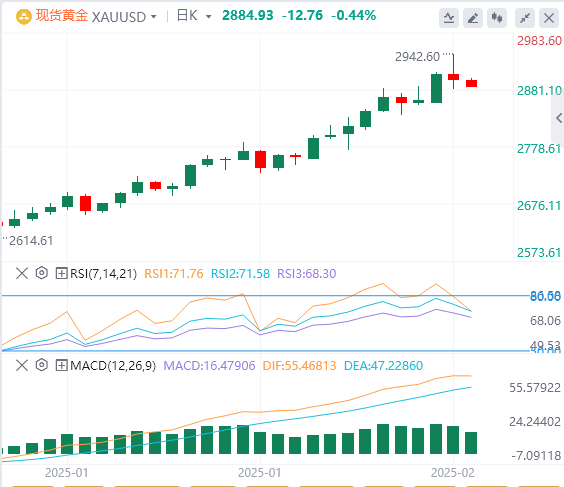Click the 24.24402 MACD axis label
The image size is (564, 487).
(x=535, y=422)
